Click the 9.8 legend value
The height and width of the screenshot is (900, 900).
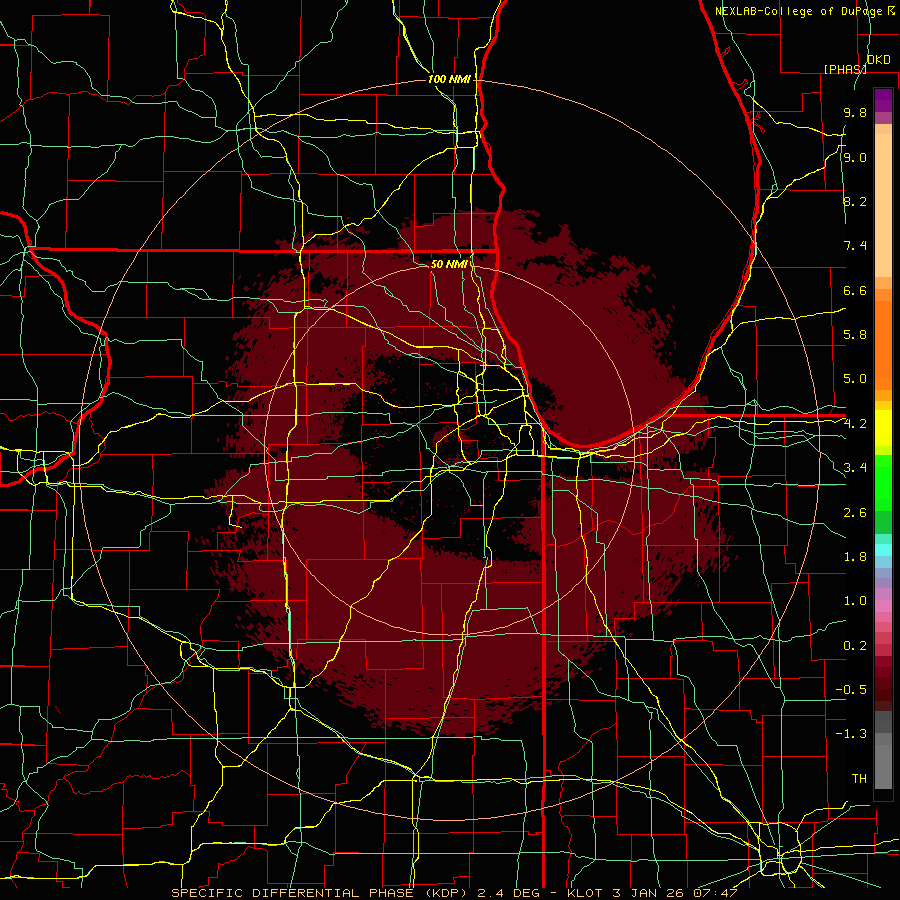855,112
